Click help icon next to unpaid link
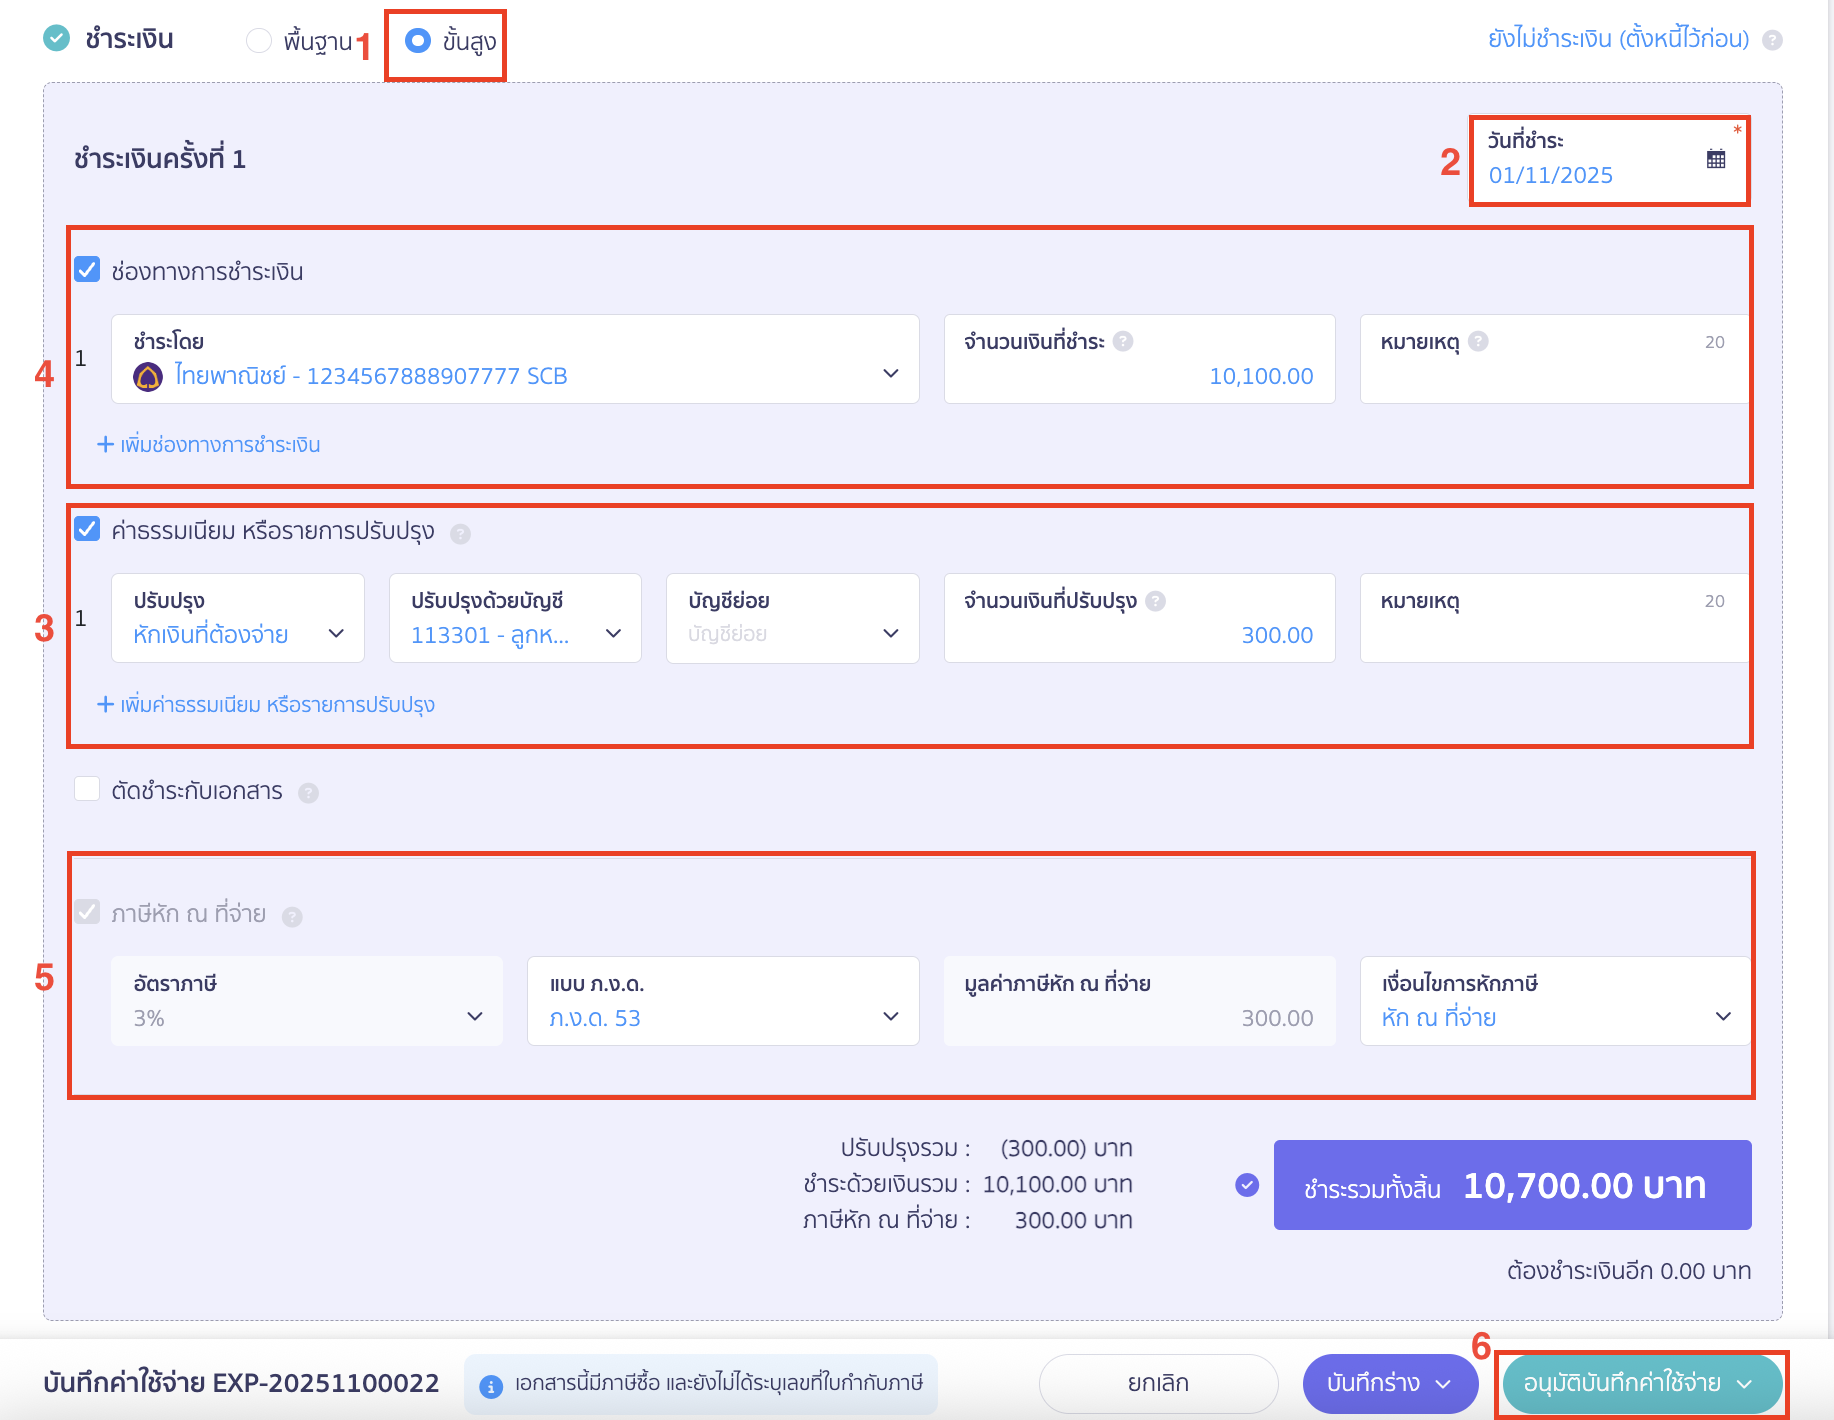The image size is (1834, 1420). tap(1771, 40)
